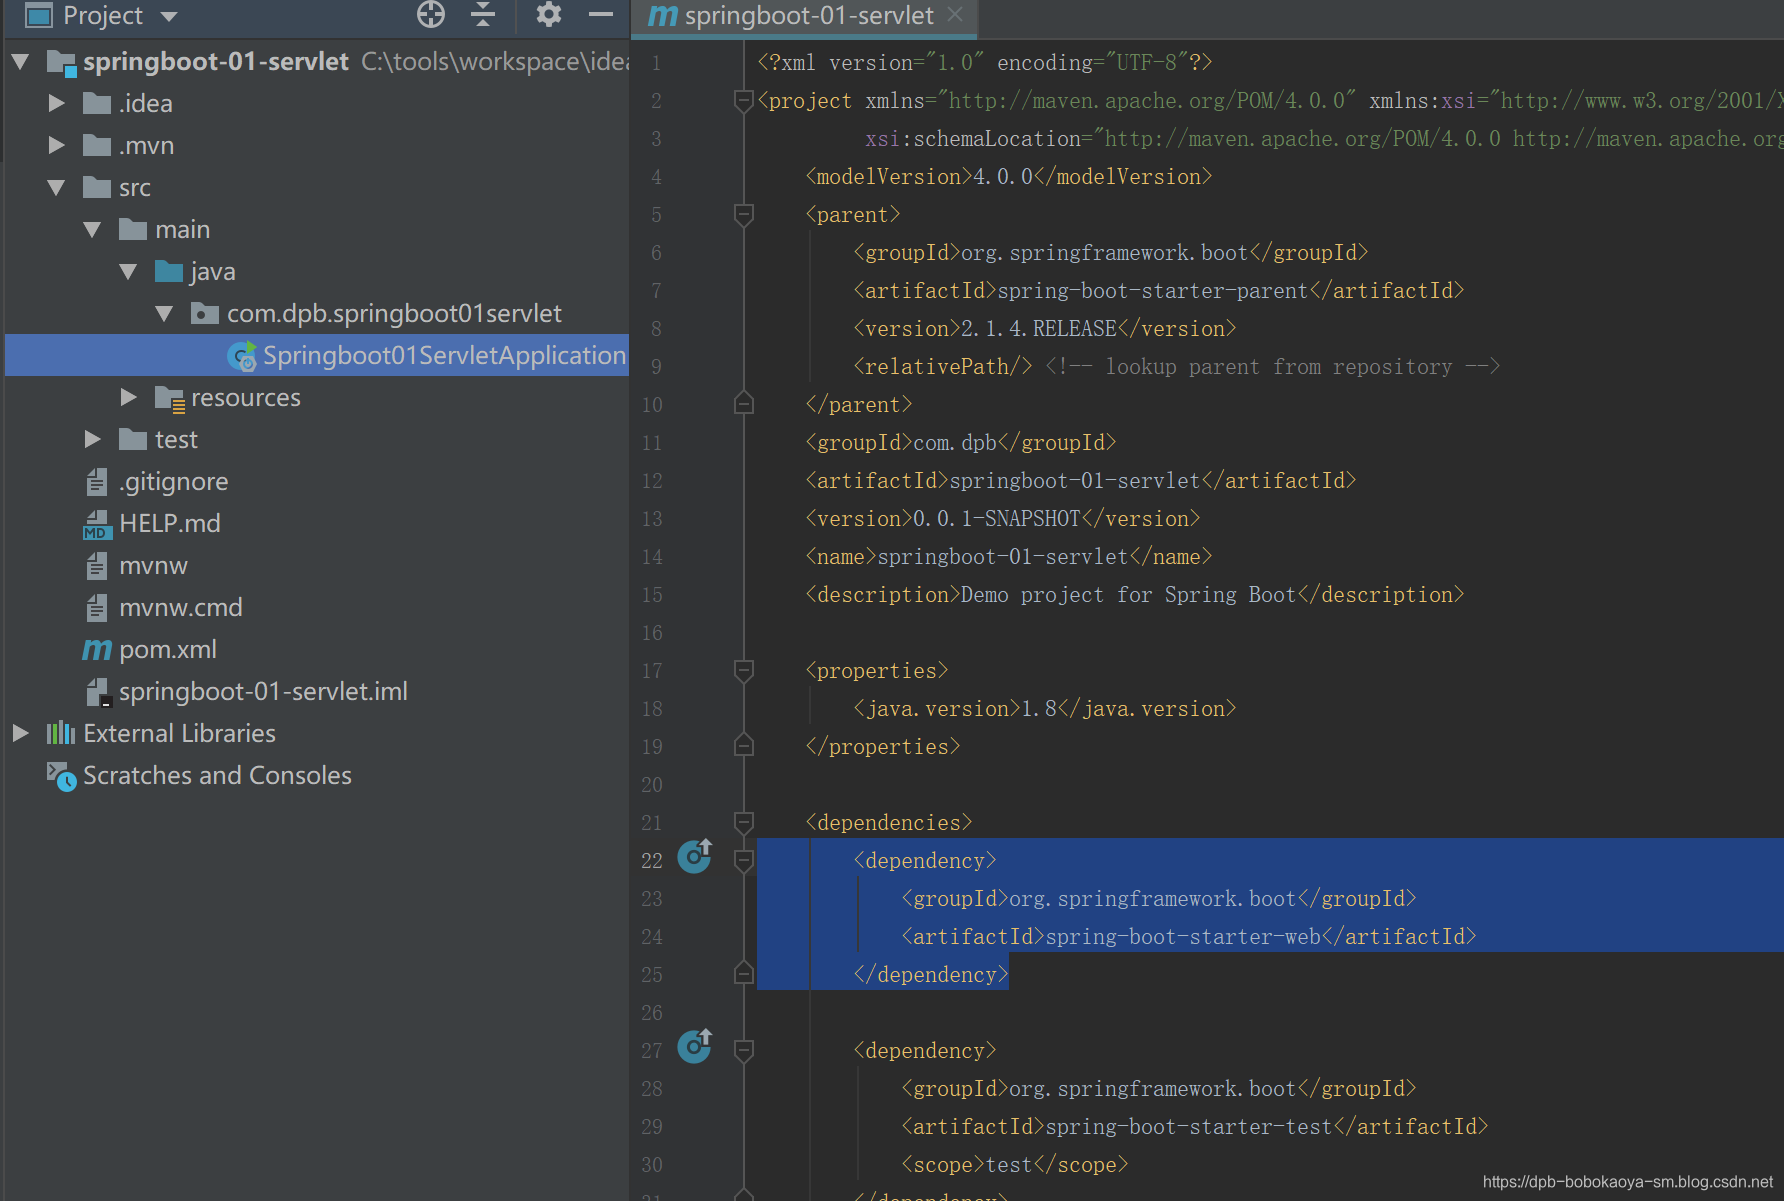Image resolution: width=1784 pixels, height=1201 pixels.
Task: Open the pom.xml Maven file
Action: [x=167, y=650]
